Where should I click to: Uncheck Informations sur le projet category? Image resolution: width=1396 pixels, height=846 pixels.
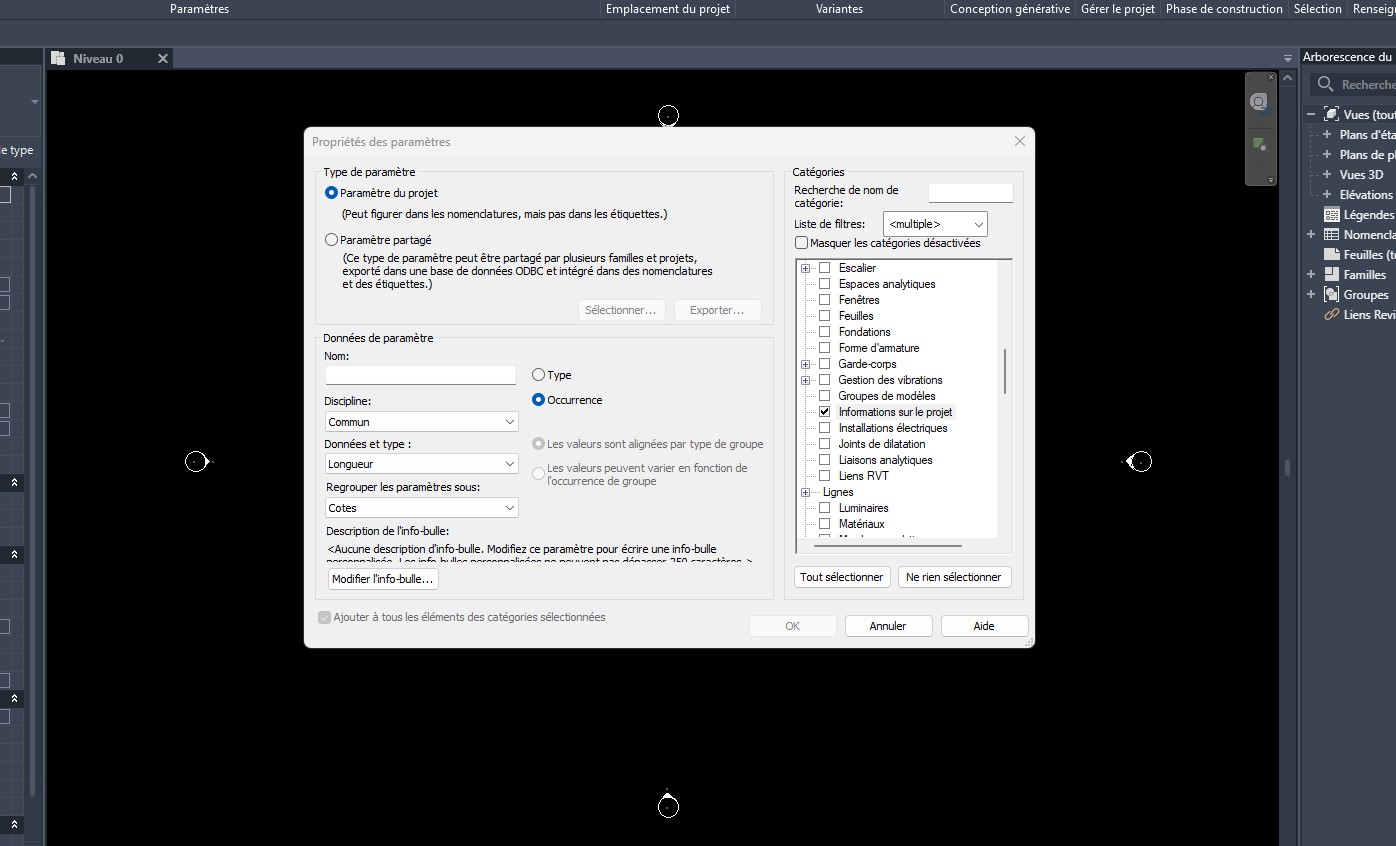(x=825, y=412)
